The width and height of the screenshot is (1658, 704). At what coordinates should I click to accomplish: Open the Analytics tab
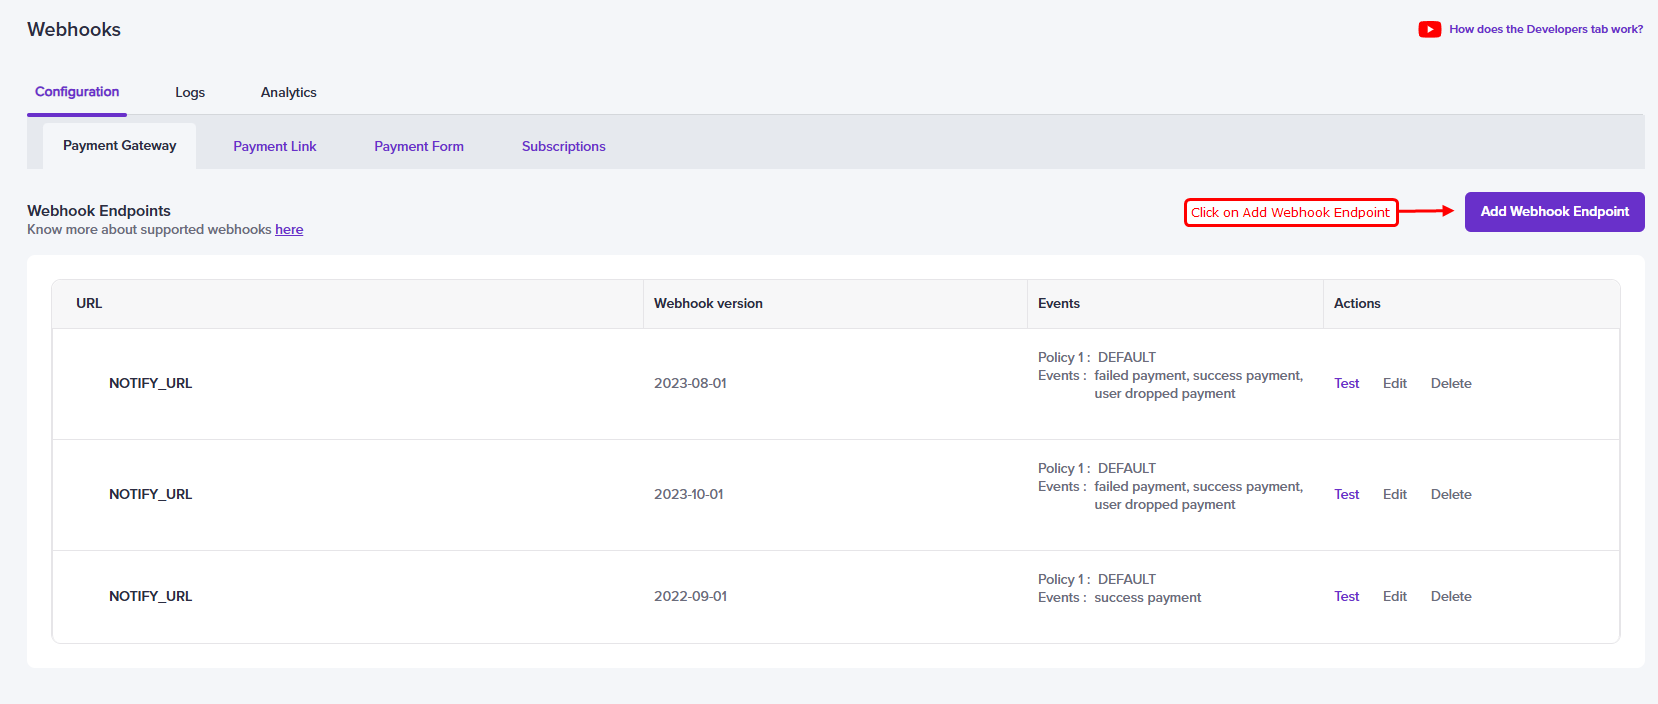coord(289,92)
